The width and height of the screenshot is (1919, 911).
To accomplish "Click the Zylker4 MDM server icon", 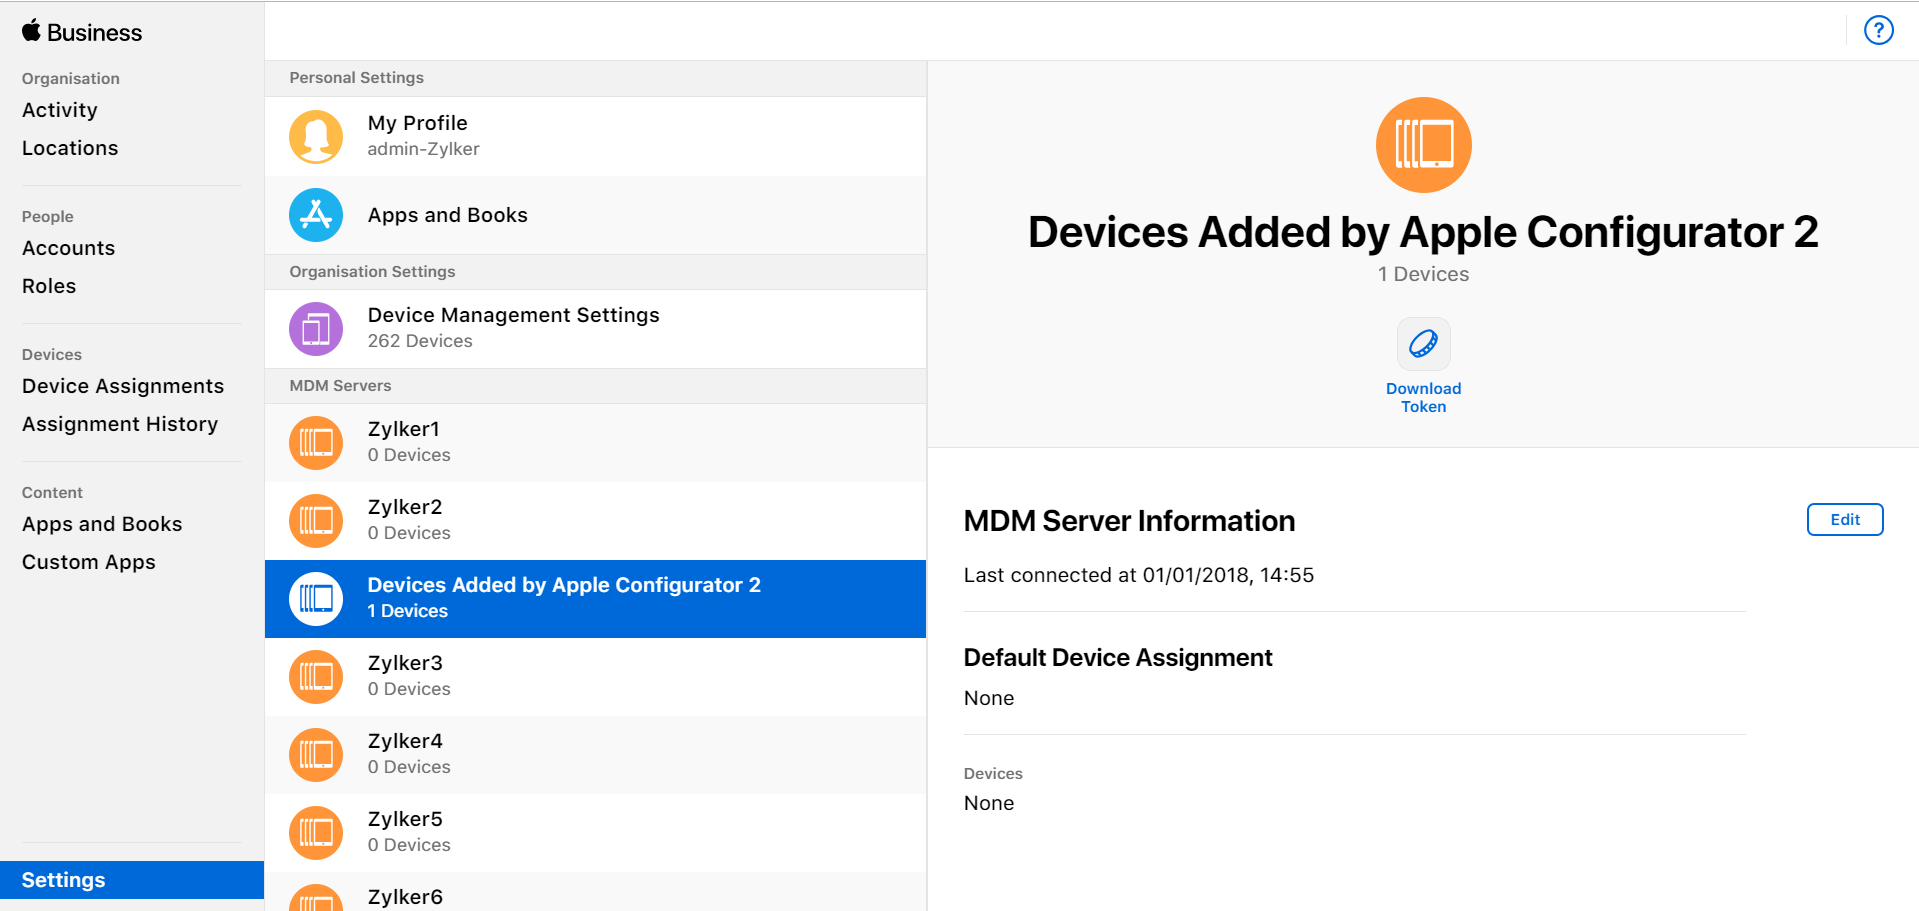I will (x=316, y=754).
